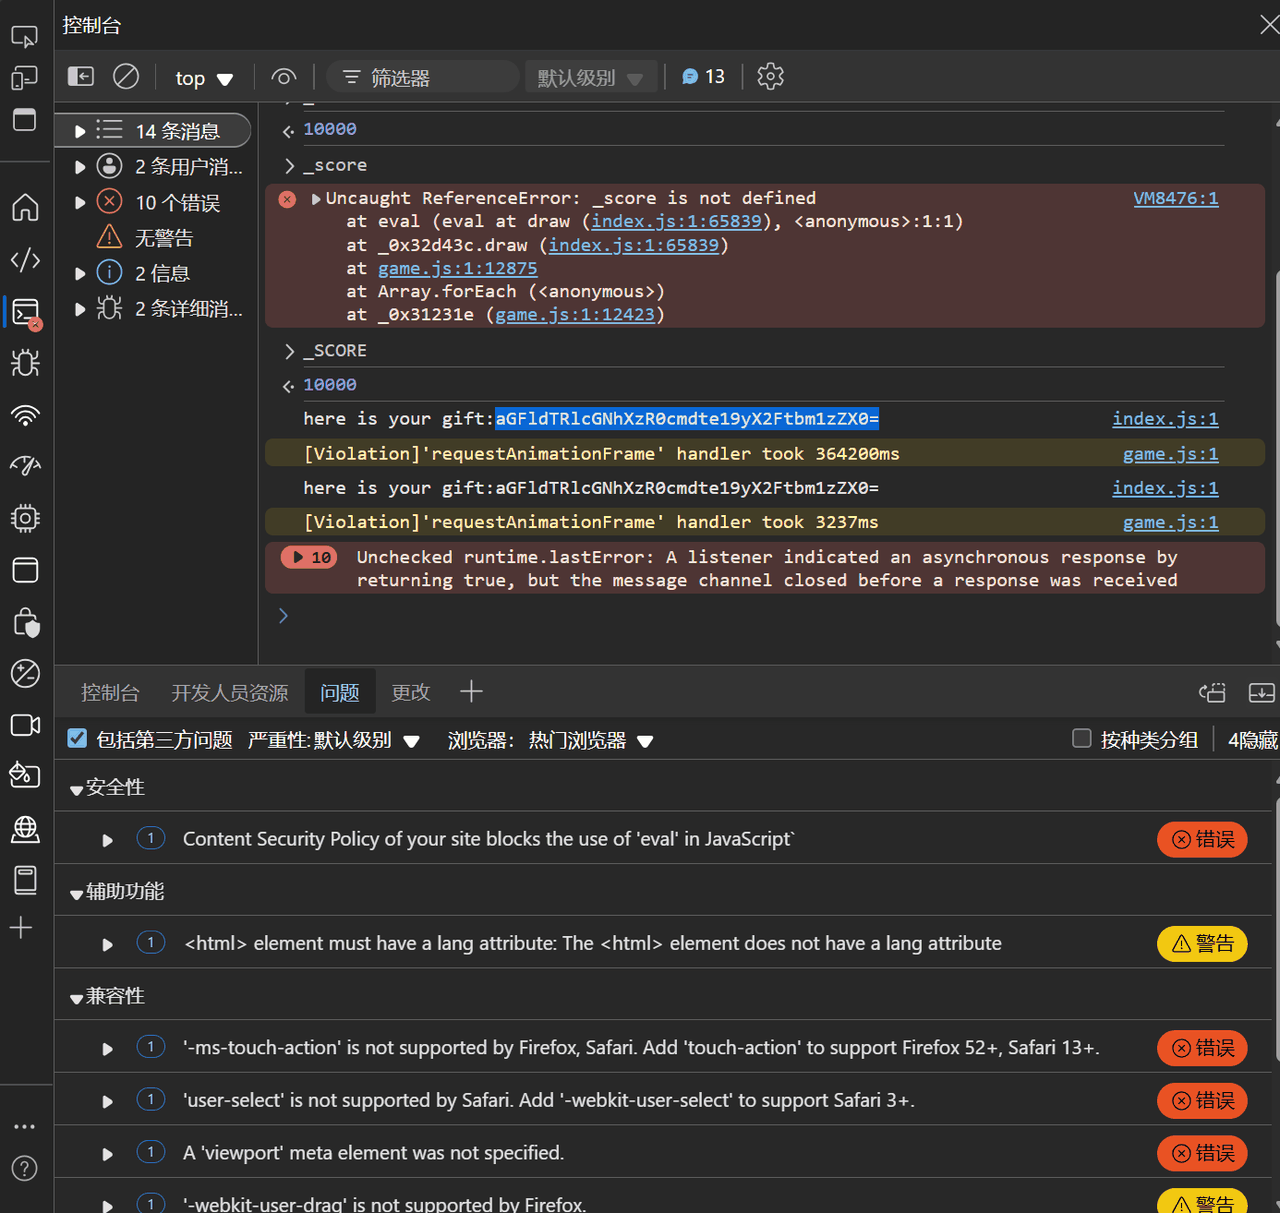Image resolution: width=1280 pixels, height=1213 pixels.
Task: Switch to the Developer Resources drawer tab
Action: 229,692
